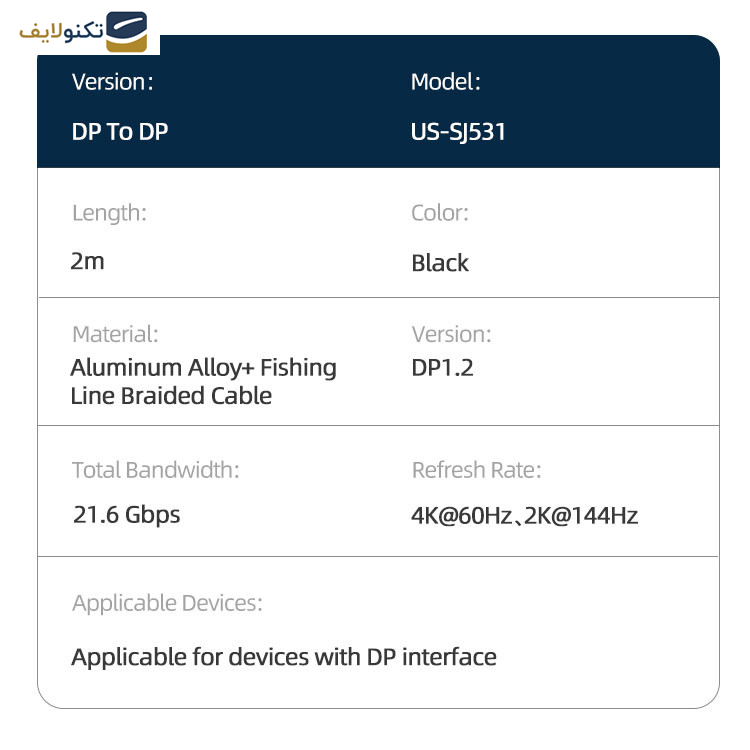Click the 'Applicable Devices:' label

tap(167, 603)
